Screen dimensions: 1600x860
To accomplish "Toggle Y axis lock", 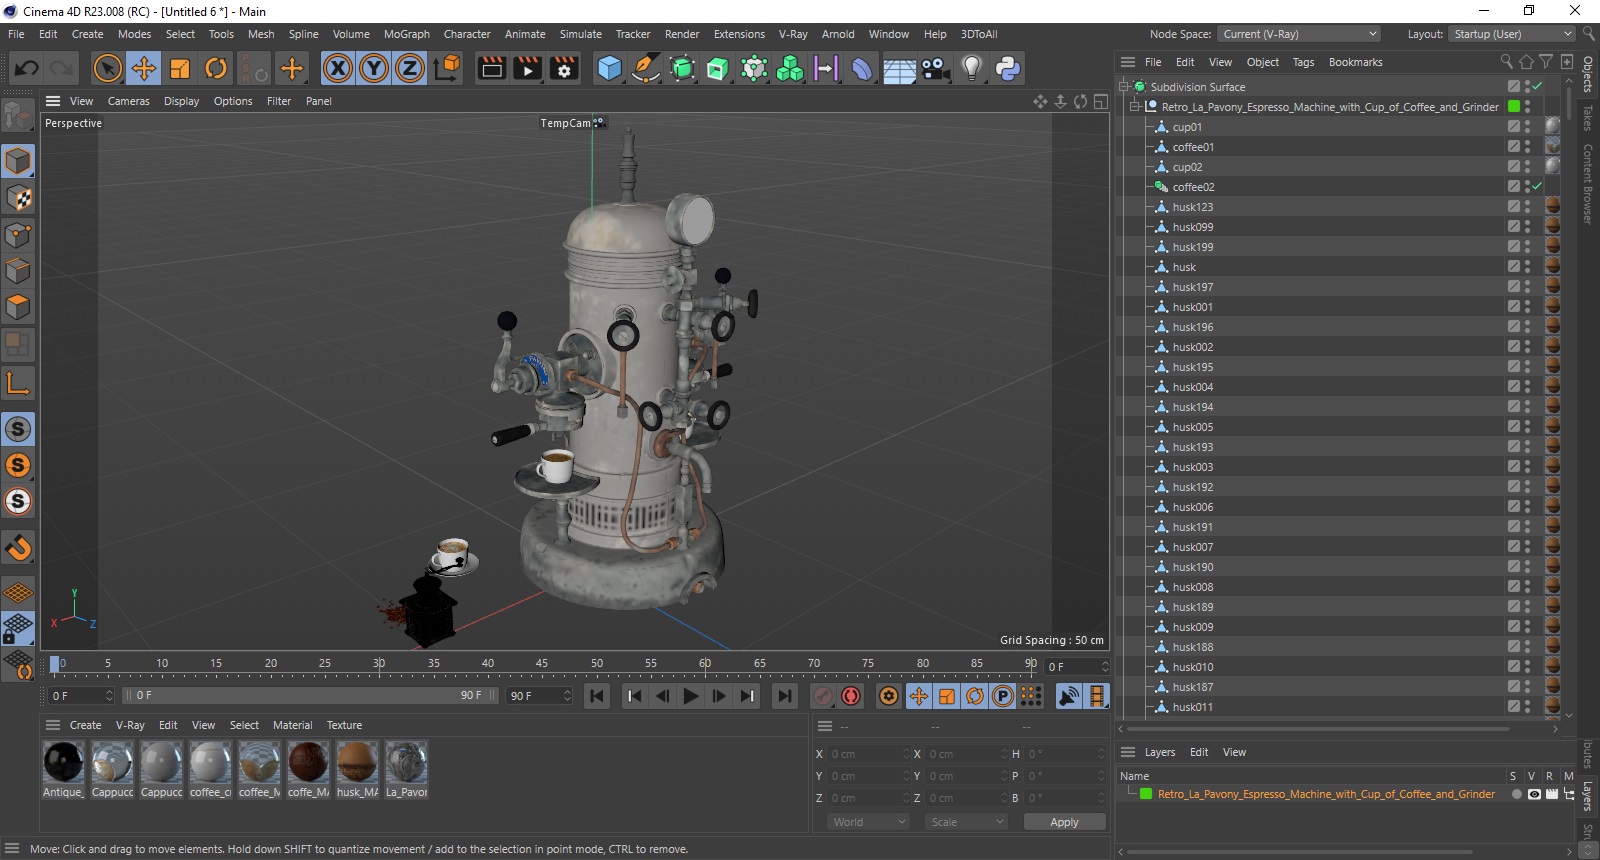I will (374, 68).
